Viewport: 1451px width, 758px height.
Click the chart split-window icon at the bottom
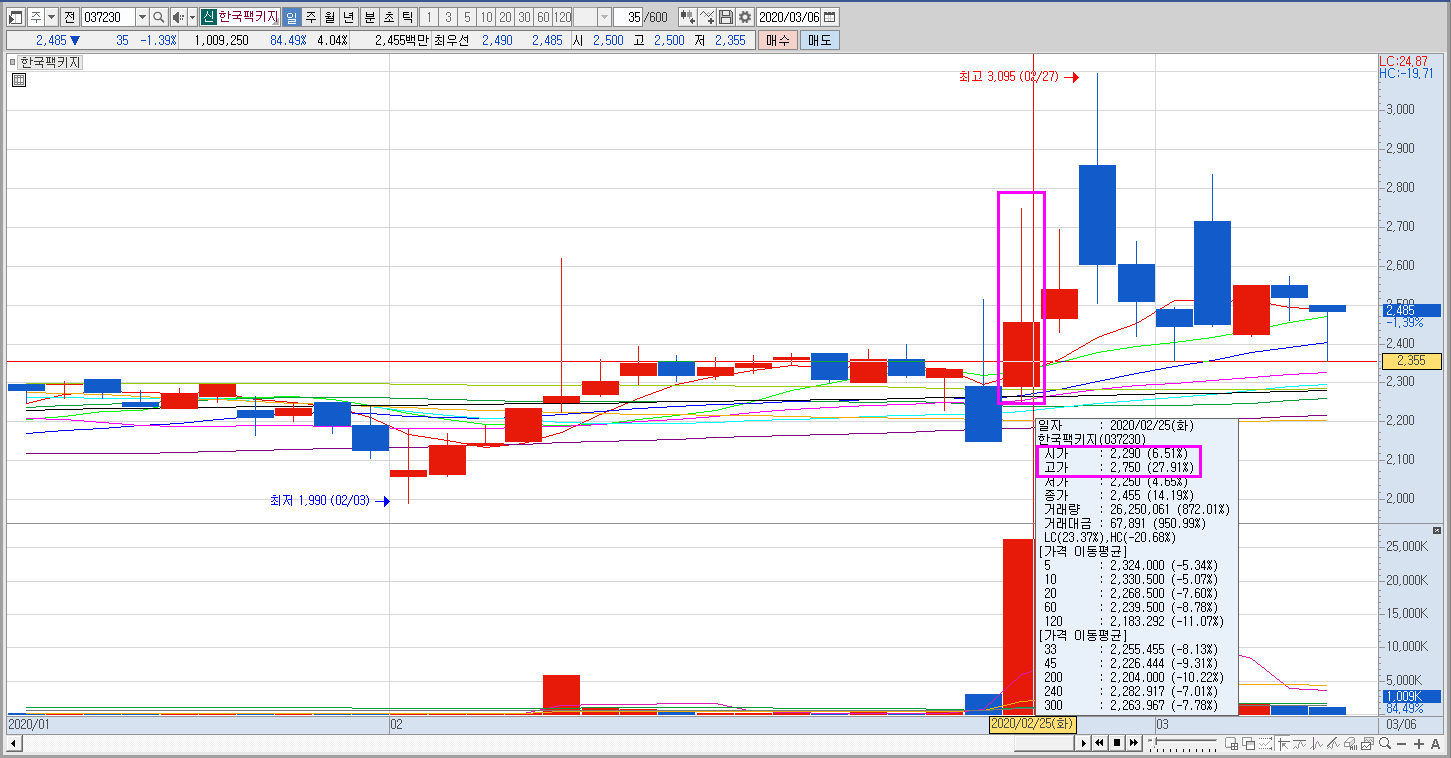coord(1232,743)
